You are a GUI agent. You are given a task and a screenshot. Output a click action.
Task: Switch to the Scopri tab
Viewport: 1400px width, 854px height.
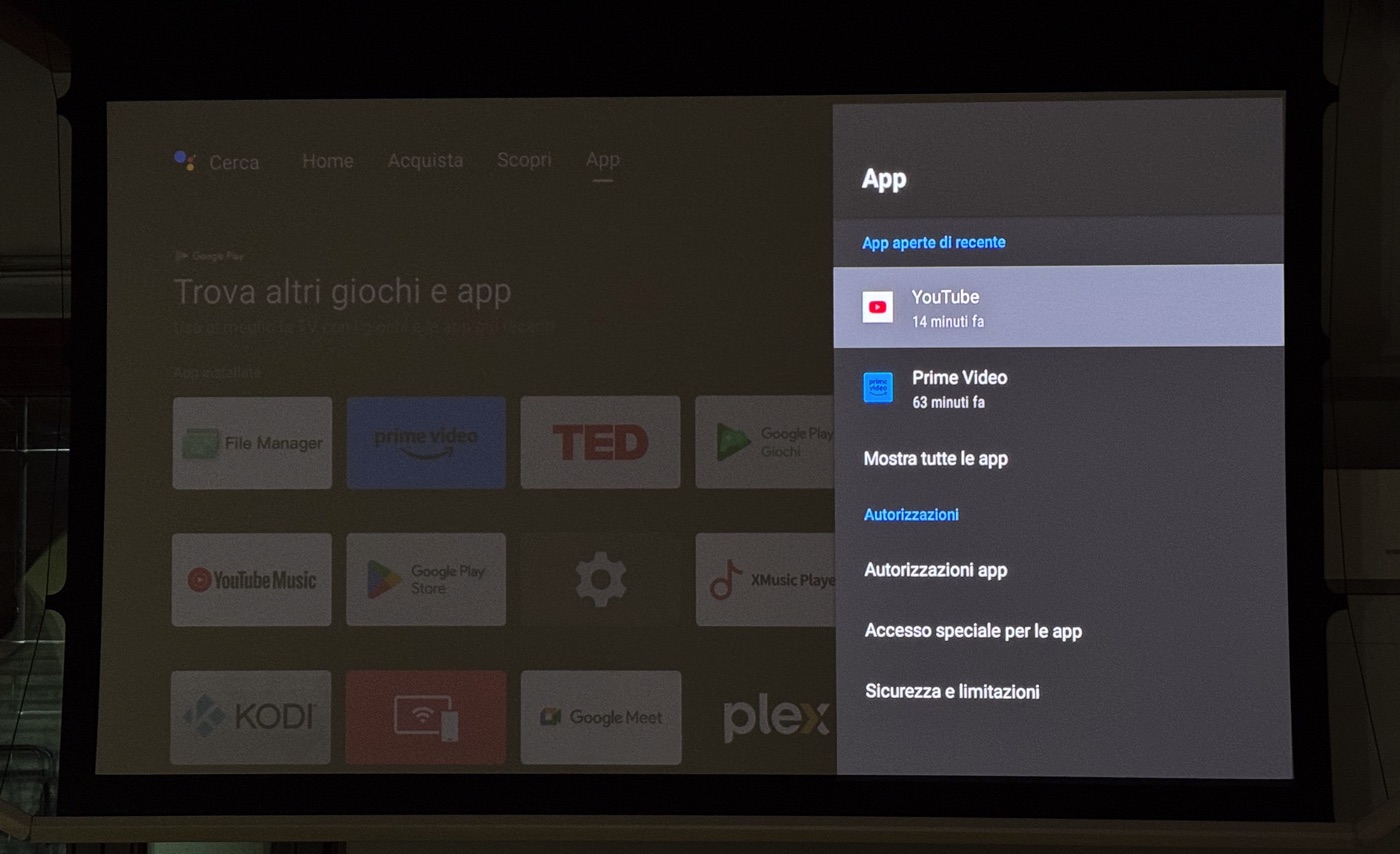coord(524,159)
